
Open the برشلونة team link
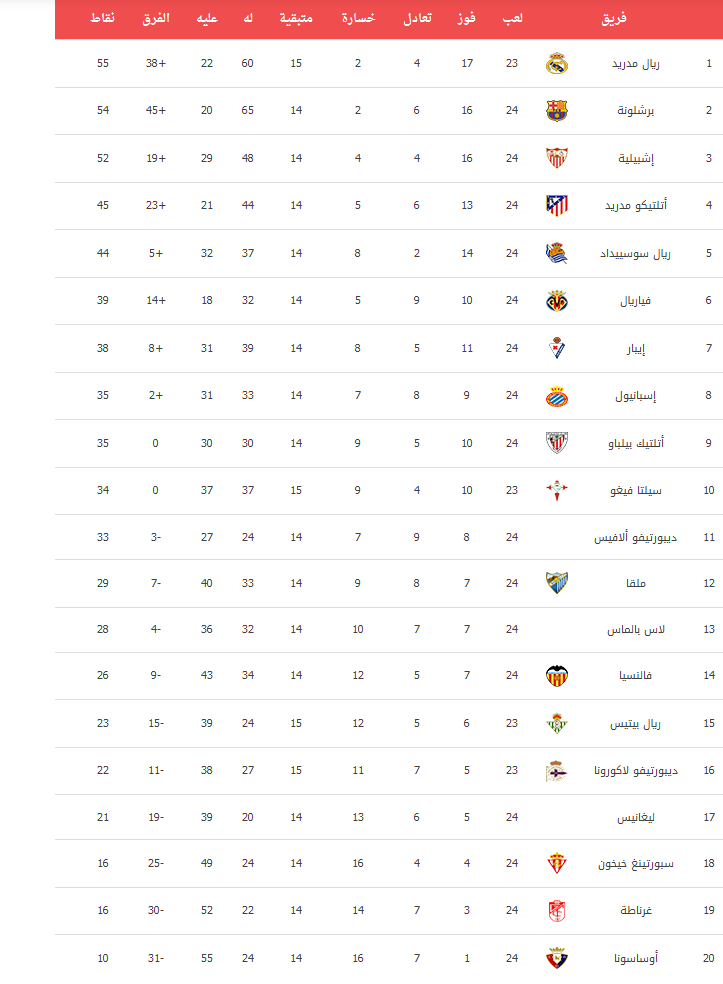636,110
